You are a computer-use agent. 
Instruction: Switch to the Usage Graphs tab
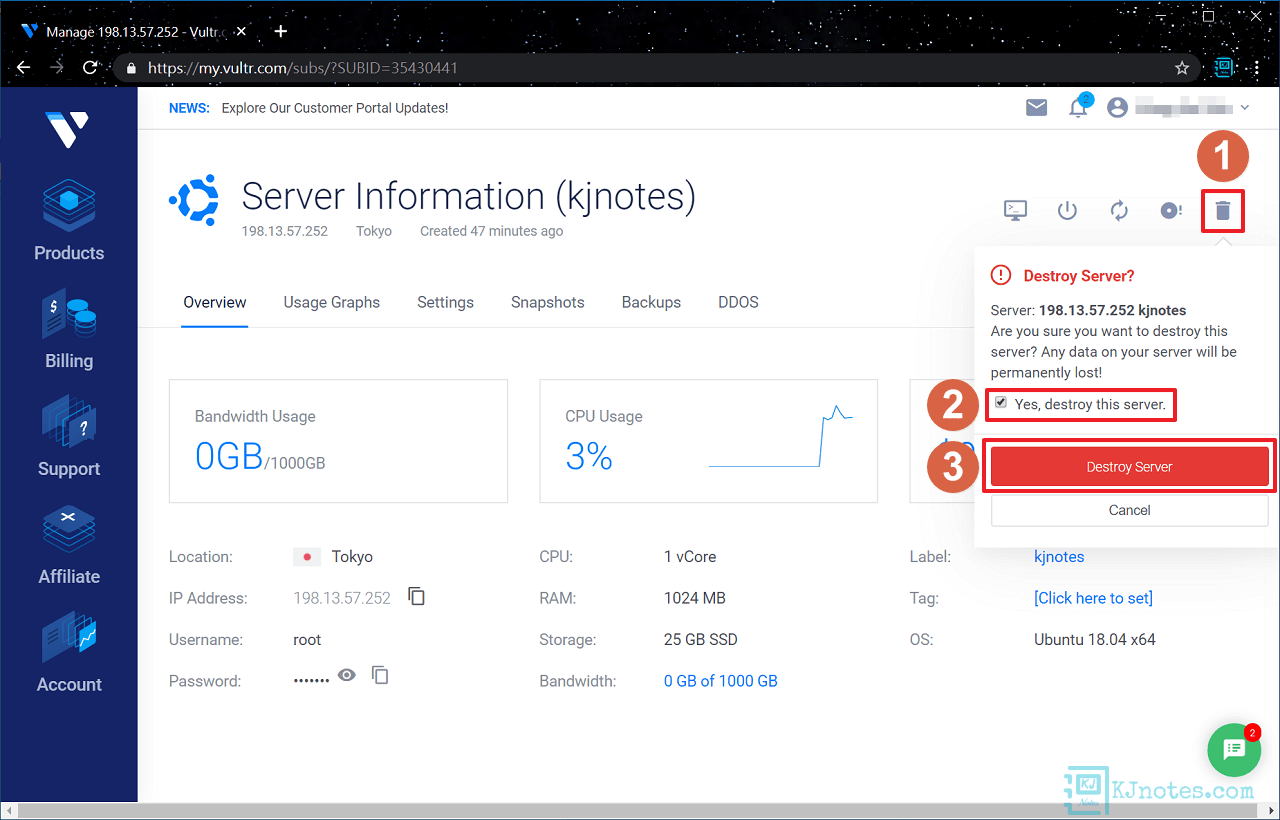click(332, 302)
